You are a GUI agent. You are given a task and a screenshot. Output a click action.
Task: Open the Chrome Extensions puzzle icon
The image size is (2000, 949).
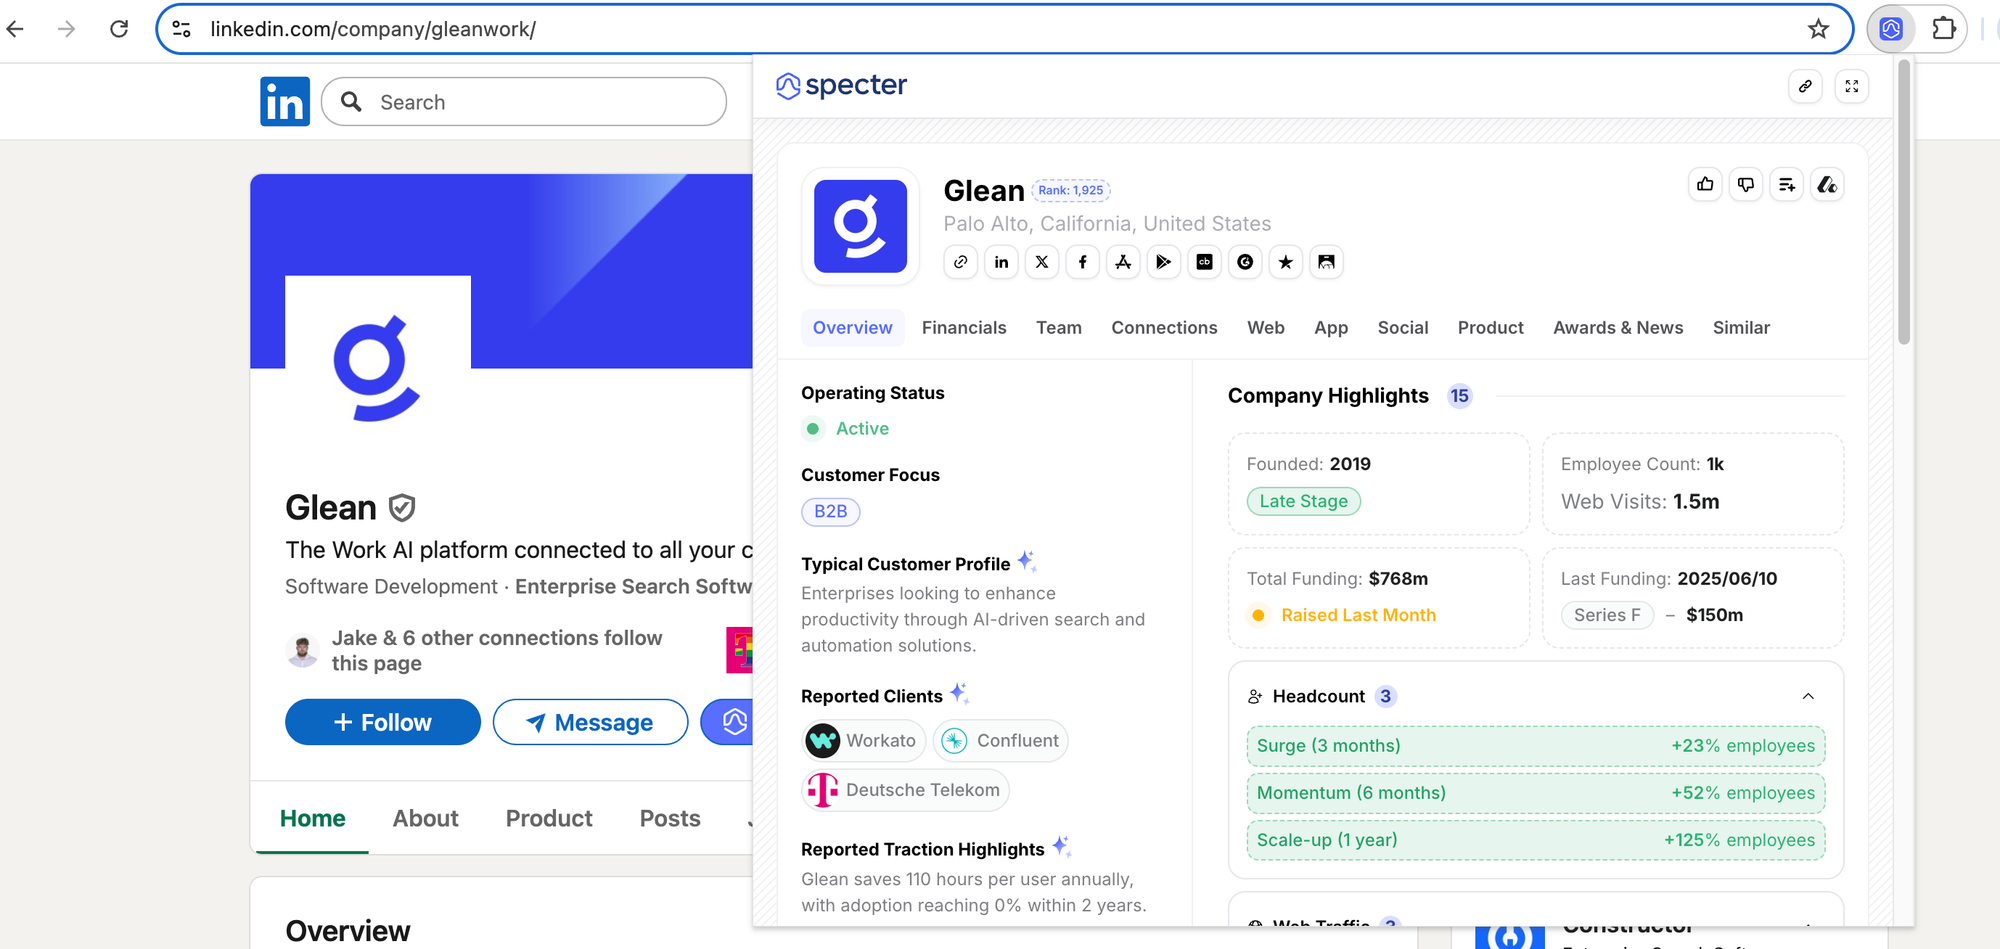pos(1943,29)
